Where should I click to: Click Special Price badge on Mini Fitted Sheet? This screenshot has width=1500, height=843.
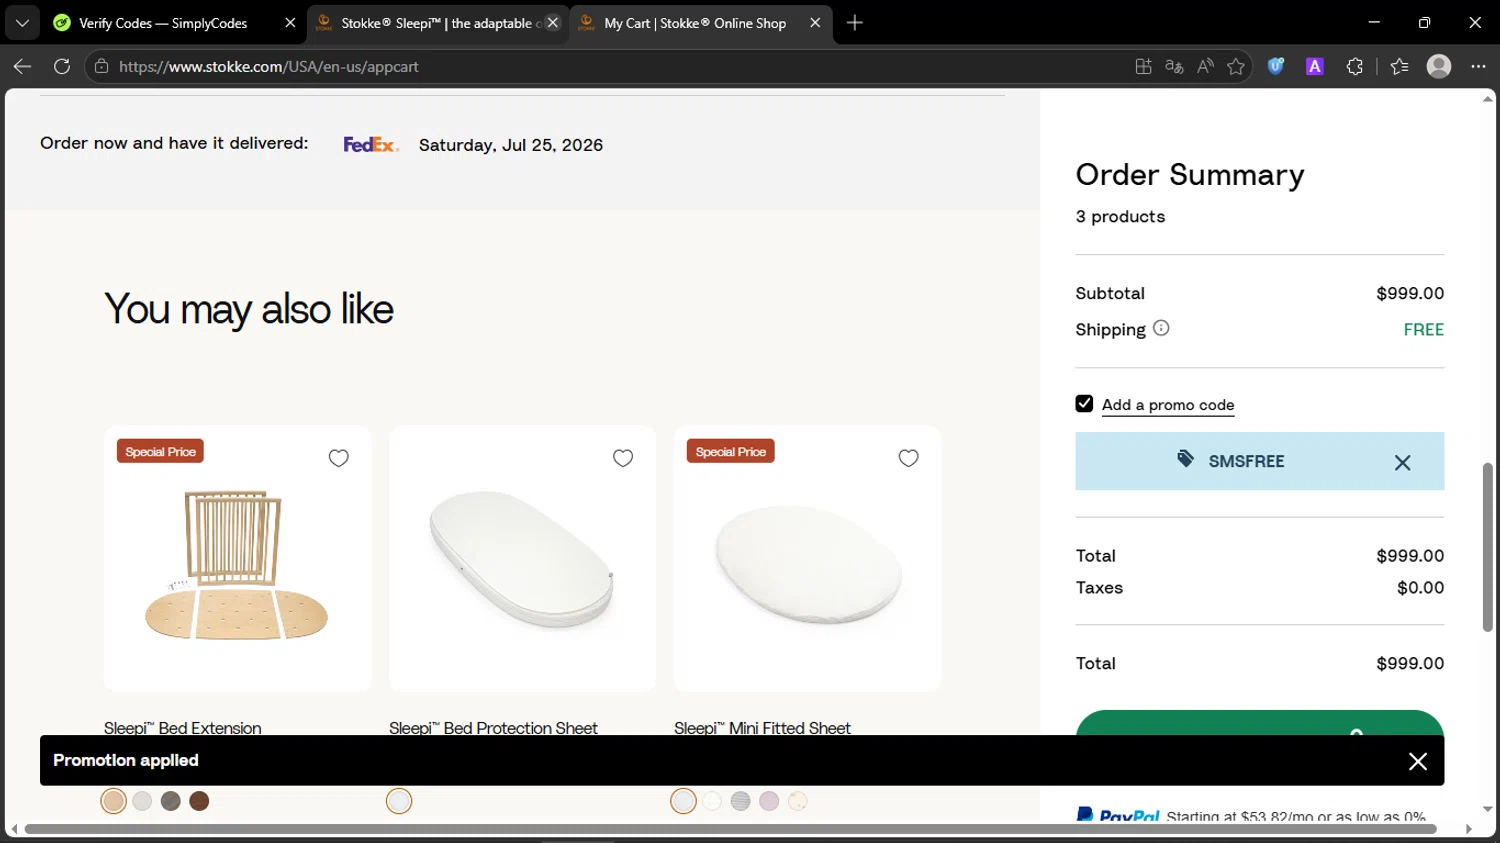(731, 452)
